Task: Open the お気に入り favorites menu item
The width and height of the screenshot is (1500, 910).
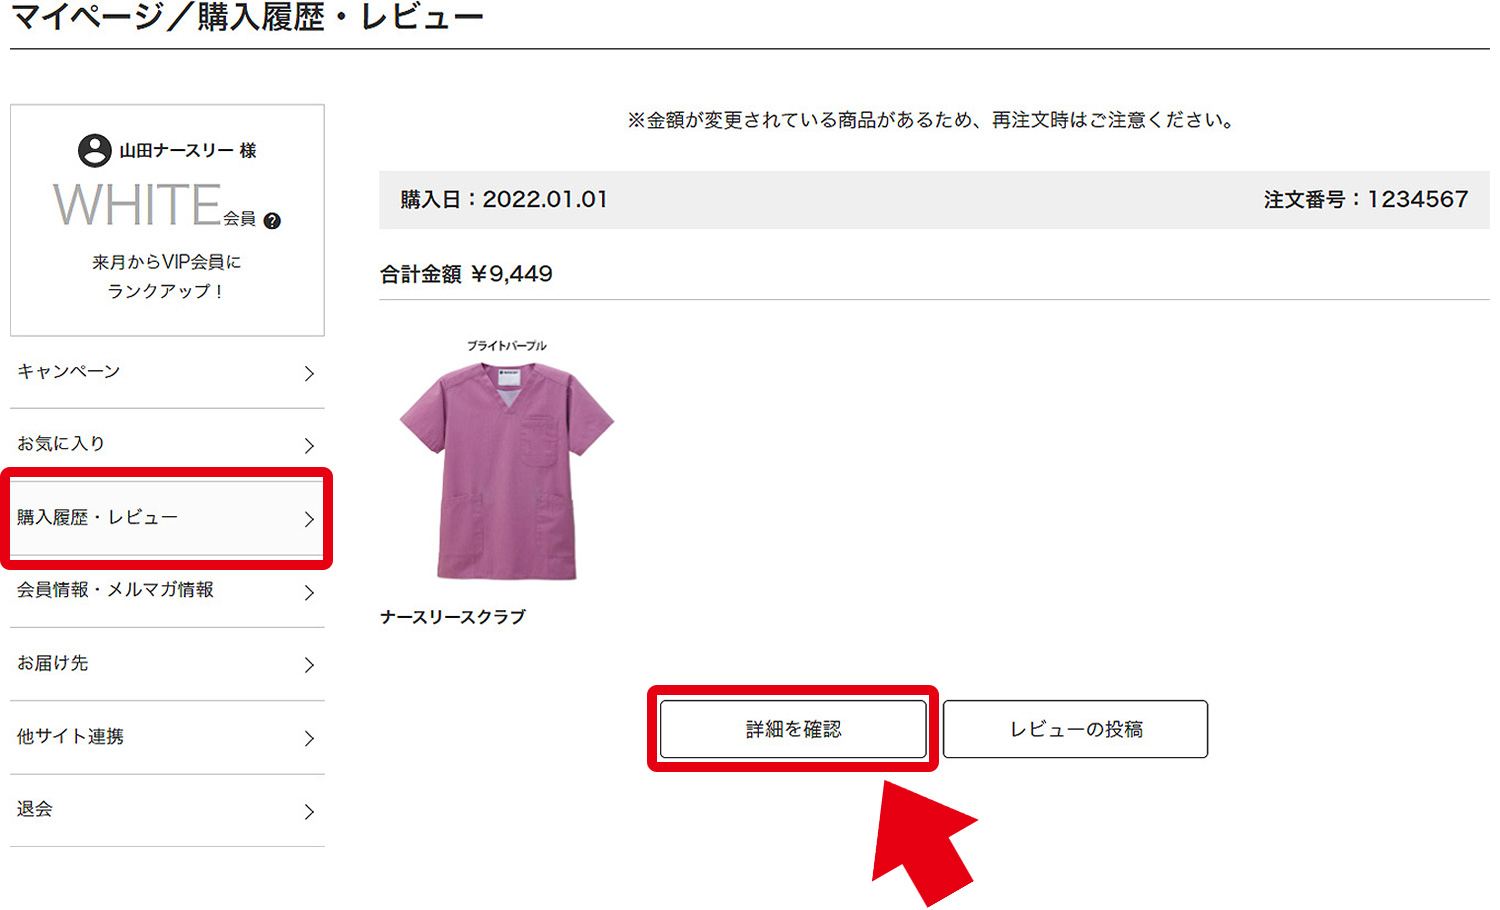Action: tap(61, 444)
